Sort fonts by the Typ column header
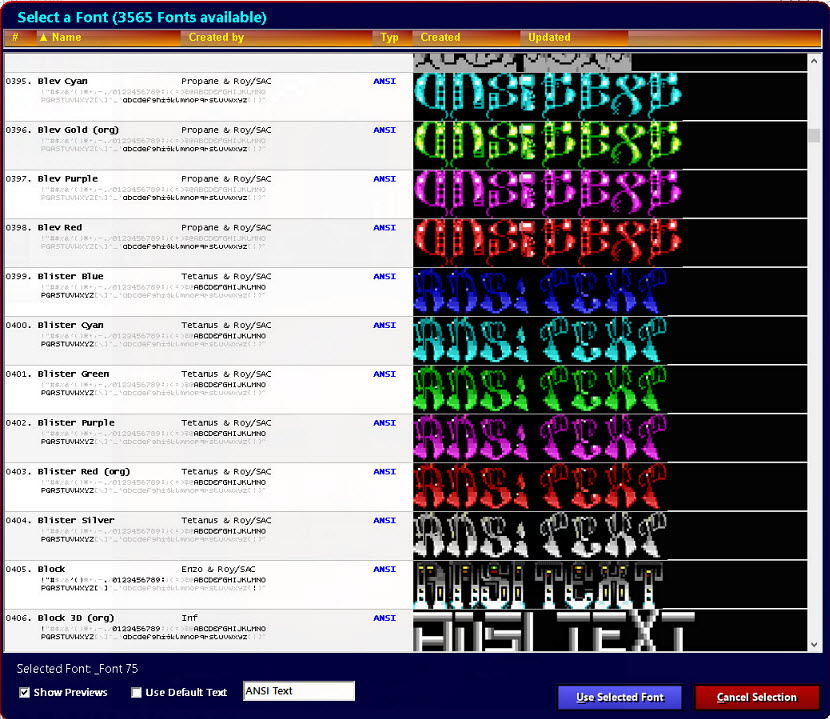 pos(390,37)
